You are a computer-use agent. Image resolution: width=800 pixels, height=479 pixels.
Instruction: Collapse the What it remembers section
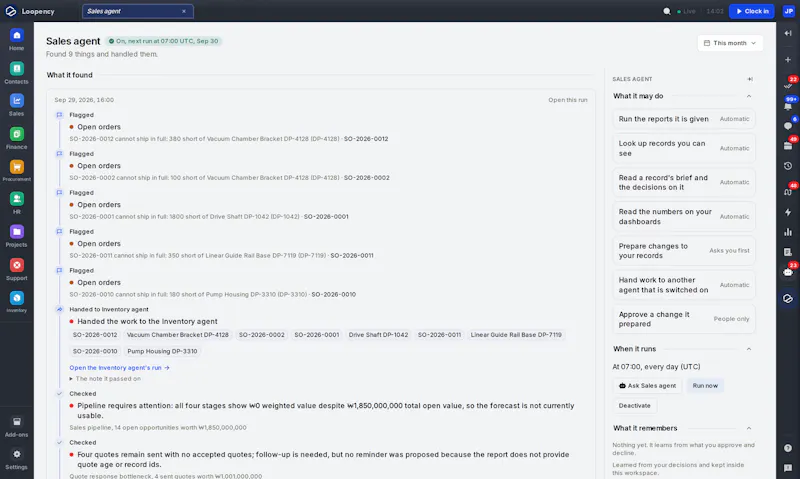pyautogui.click(x=748, y=428)
